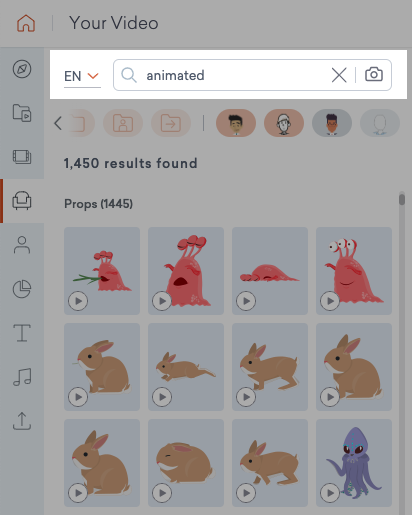
Task: Play the purple octopus prop preview
Action: click(330, 493)
